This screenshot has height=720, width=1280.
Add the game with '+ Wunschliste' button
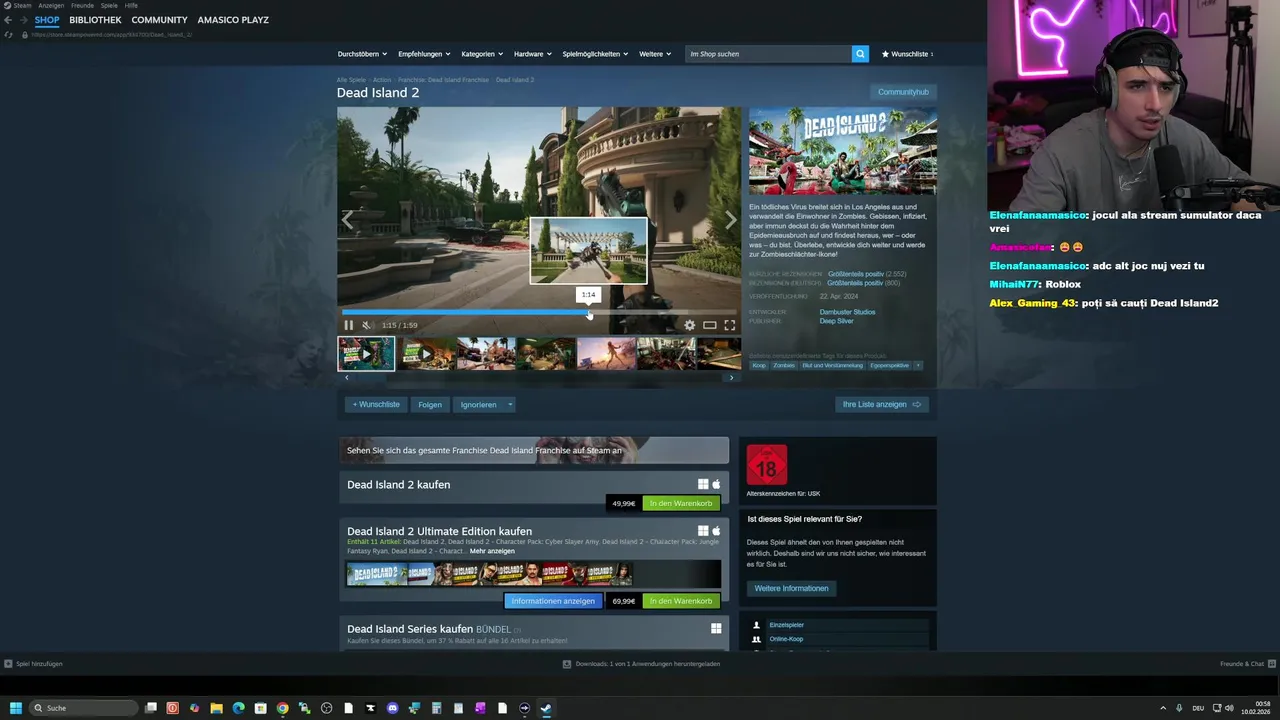376,405
